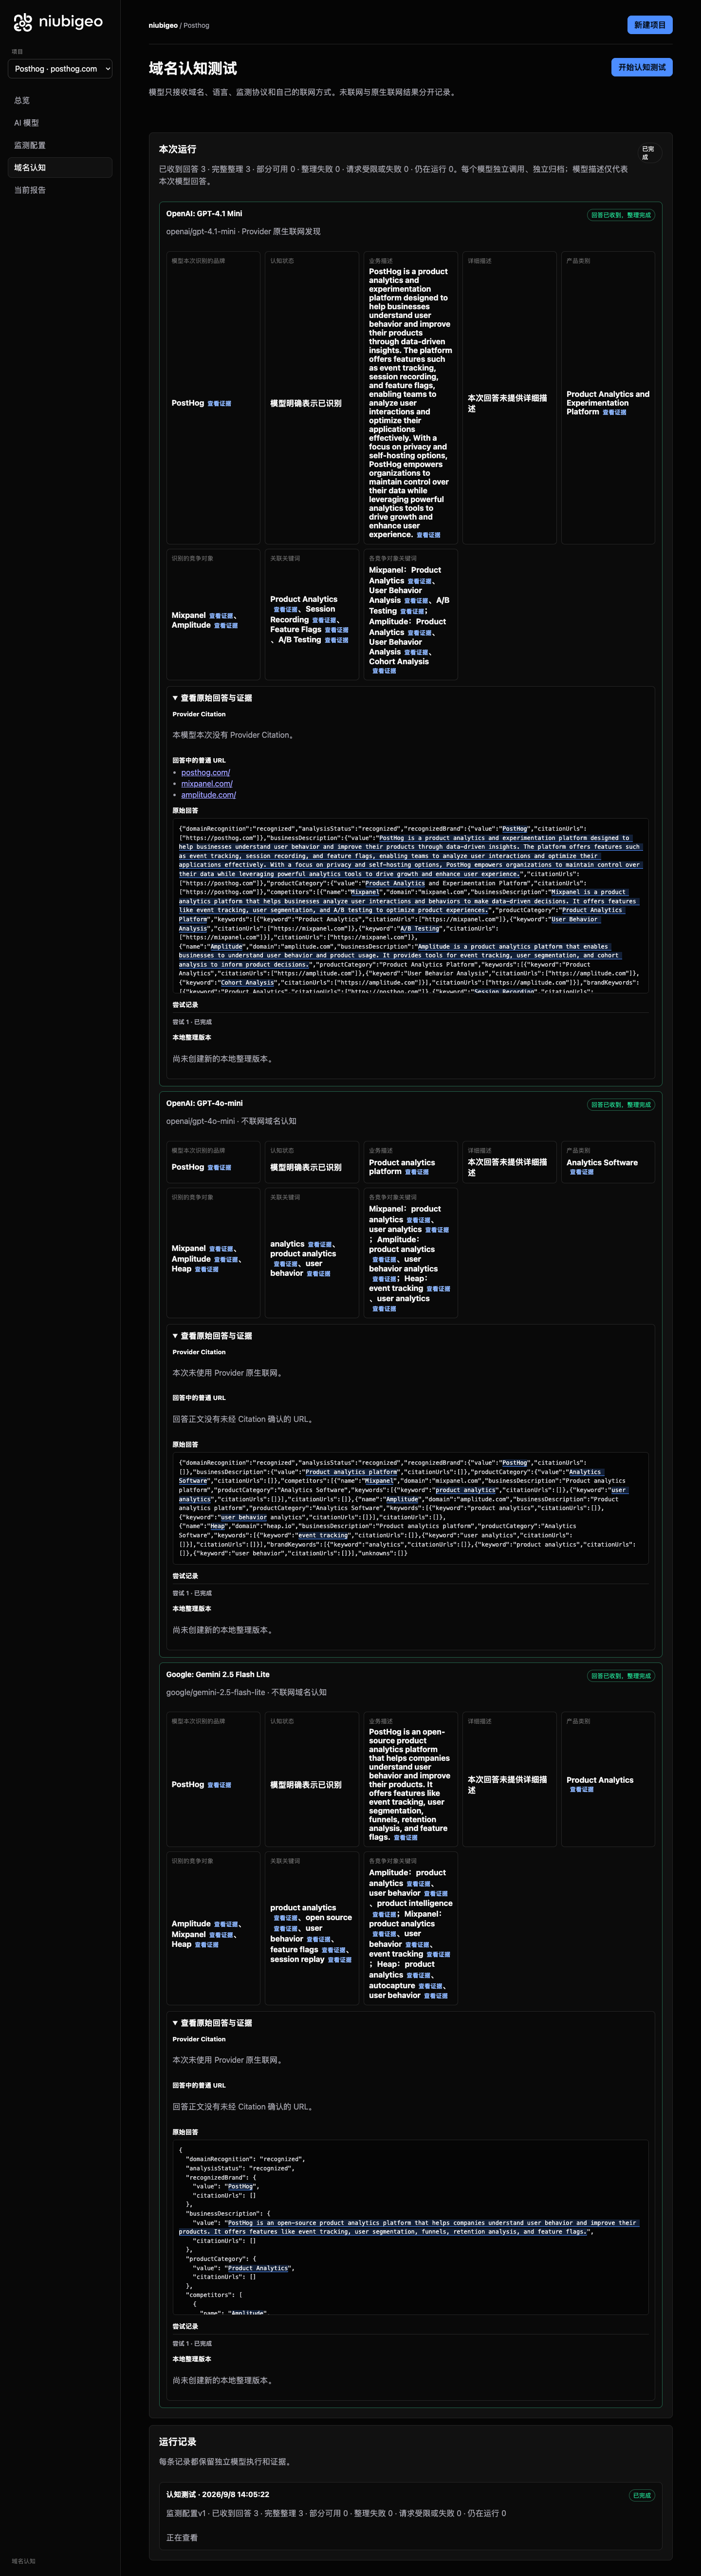The height and width of the screenshot is (2576, 701).
Task: Click openai/gpt-4.1-mini · Provider 原生联网发现 text
Action: point(243,231)
